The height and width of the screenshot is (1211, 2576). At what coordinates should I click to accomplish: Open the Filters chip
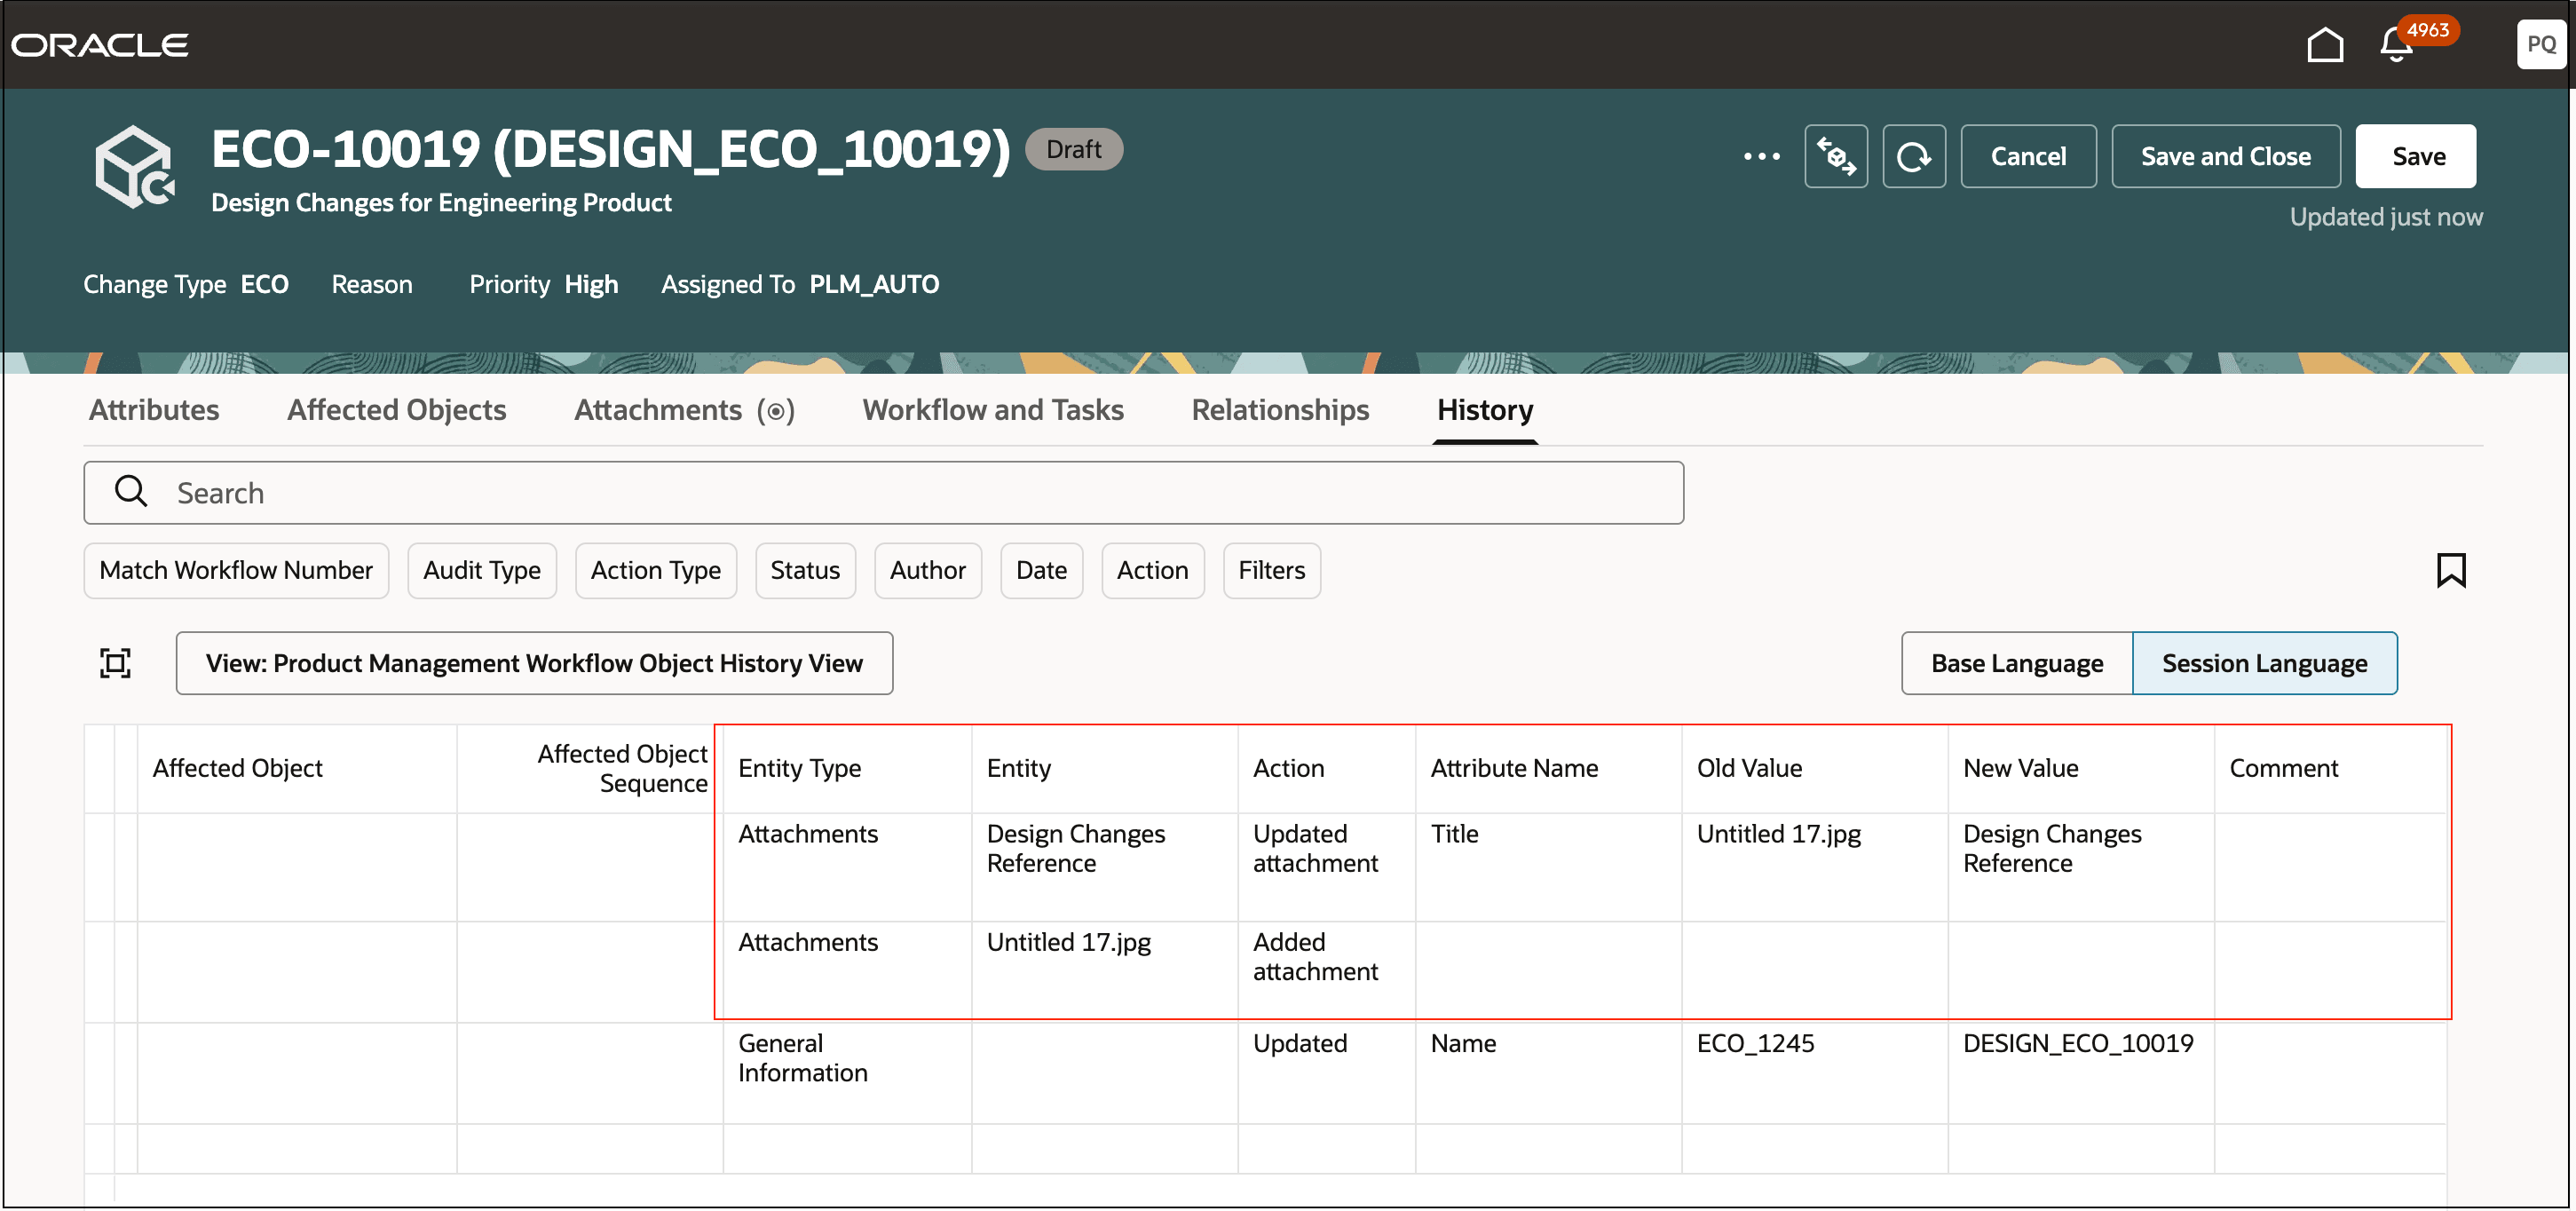(x=1271, y=570)
